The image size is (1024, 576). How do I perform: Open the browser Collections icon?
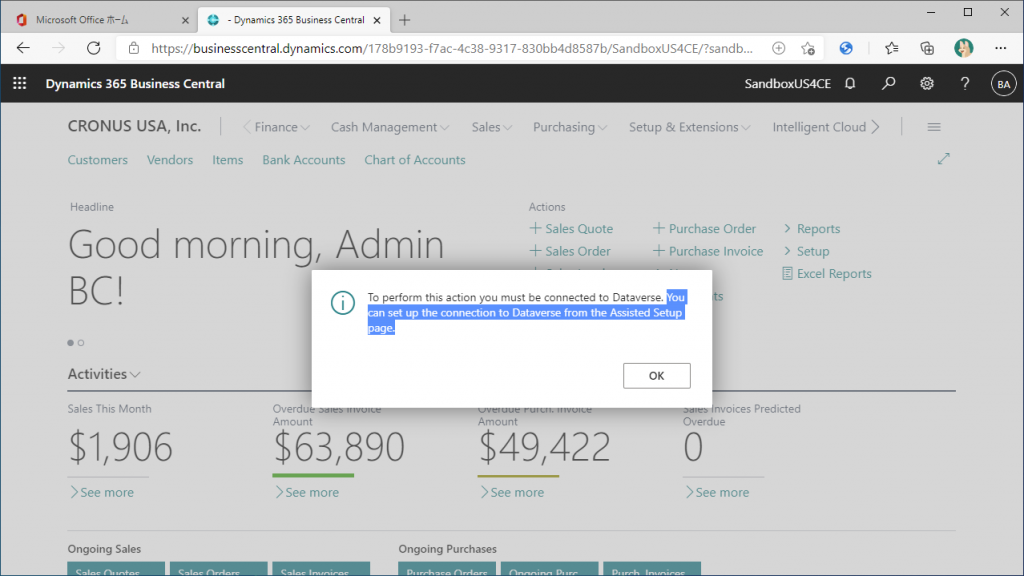927,48
